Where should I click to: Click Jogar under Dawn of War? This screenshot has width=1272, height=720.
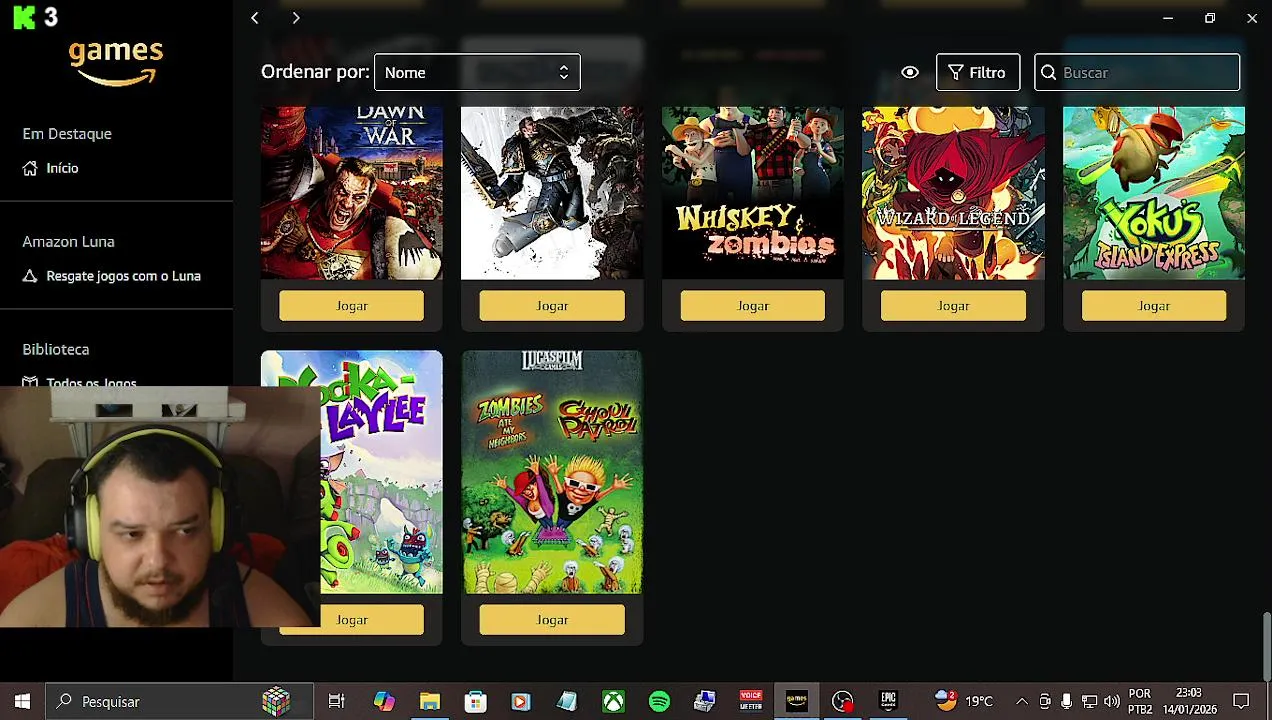pos(351,306)
